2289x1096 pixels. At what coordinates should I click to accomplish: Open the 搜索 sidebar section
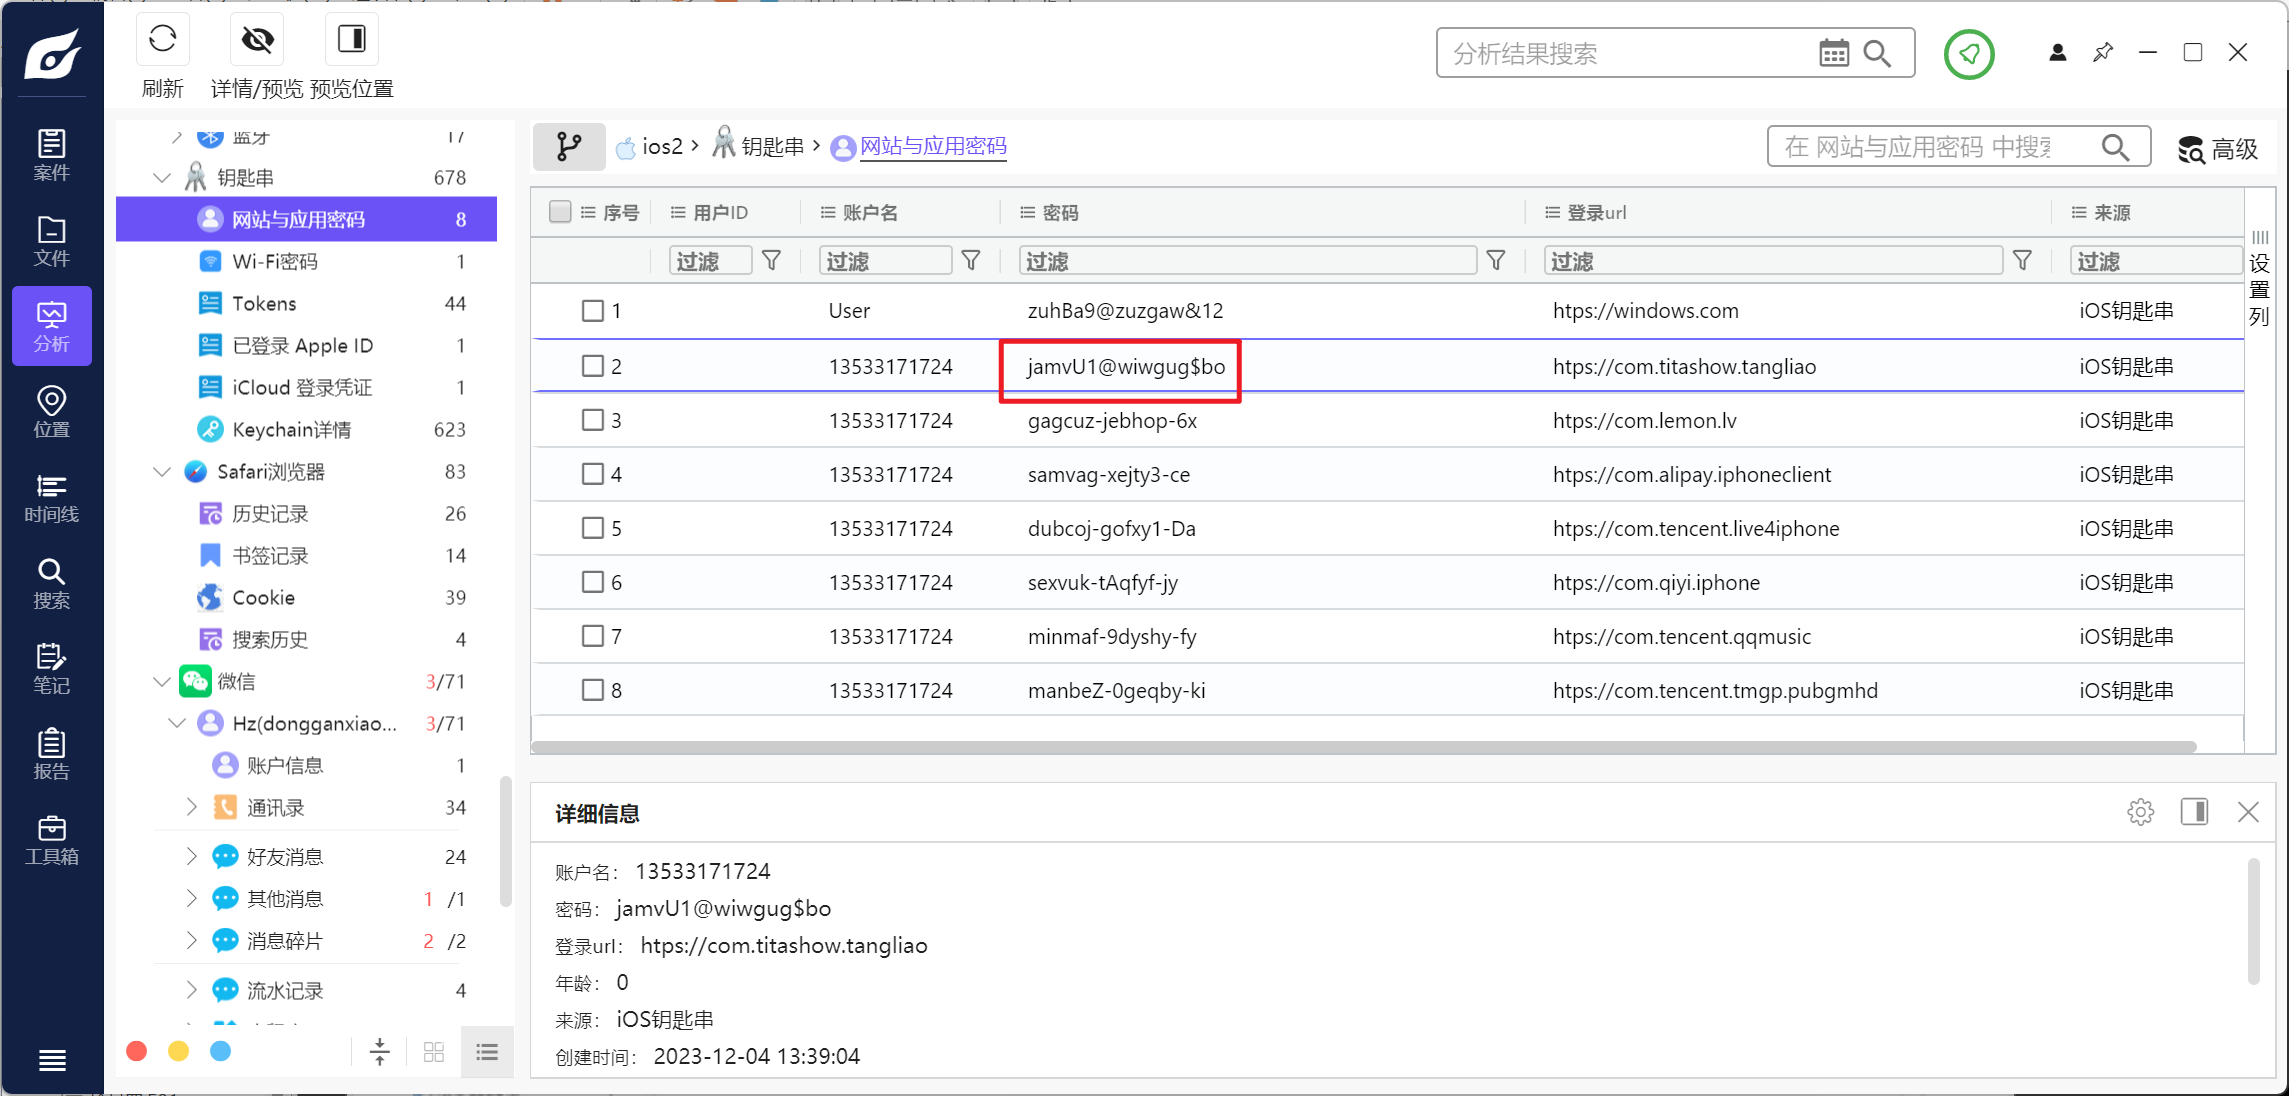pyautogui.click(x=51, y=583)
